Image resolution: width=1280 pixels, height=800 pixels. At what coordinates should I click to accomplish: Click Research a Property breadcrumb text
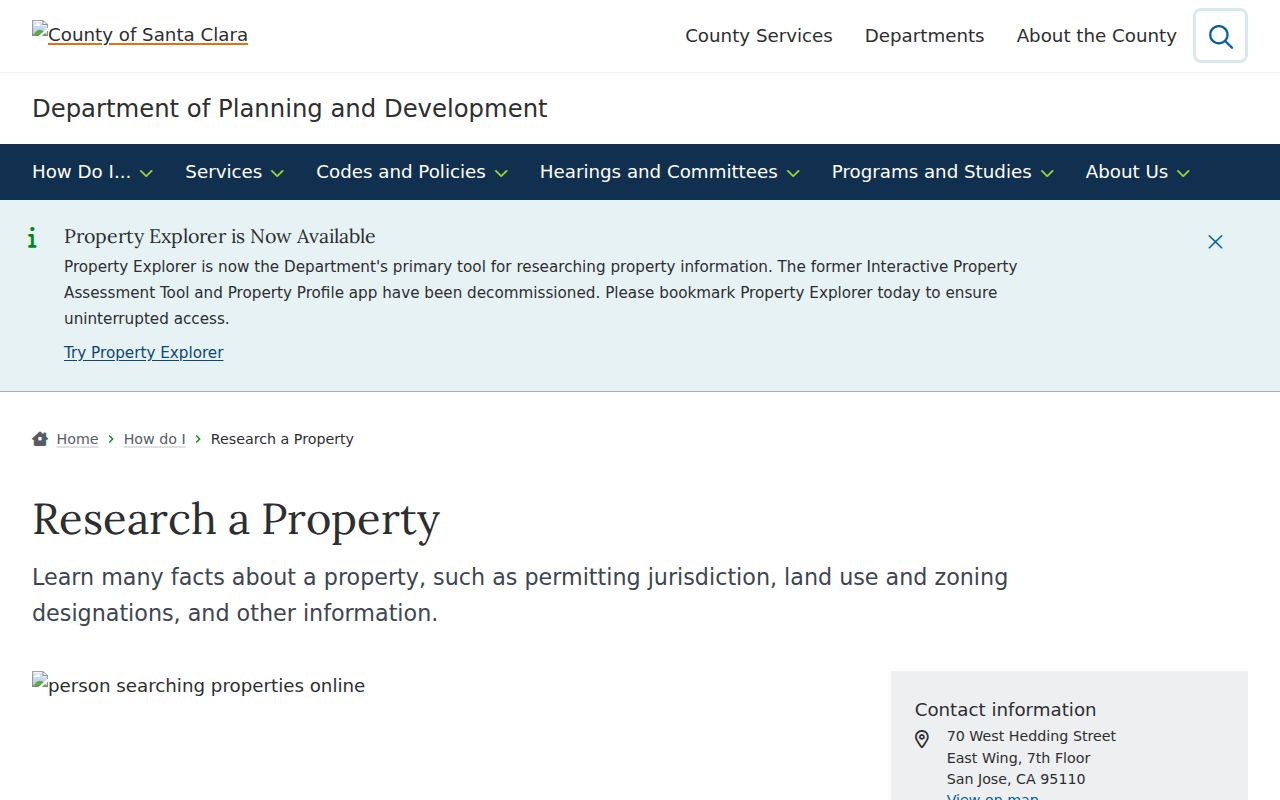coord(282,439)
